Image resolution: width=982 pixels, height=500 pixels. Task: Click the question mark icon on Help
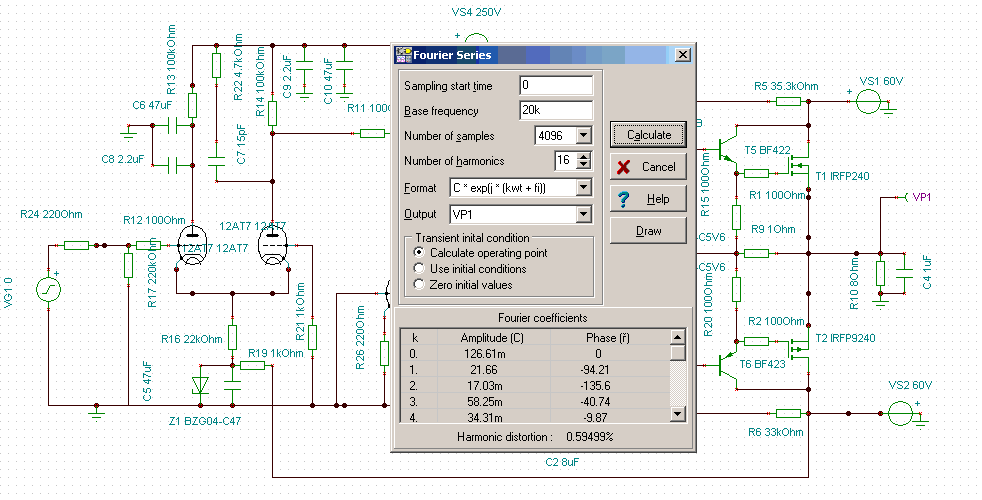tap(624, 199)
